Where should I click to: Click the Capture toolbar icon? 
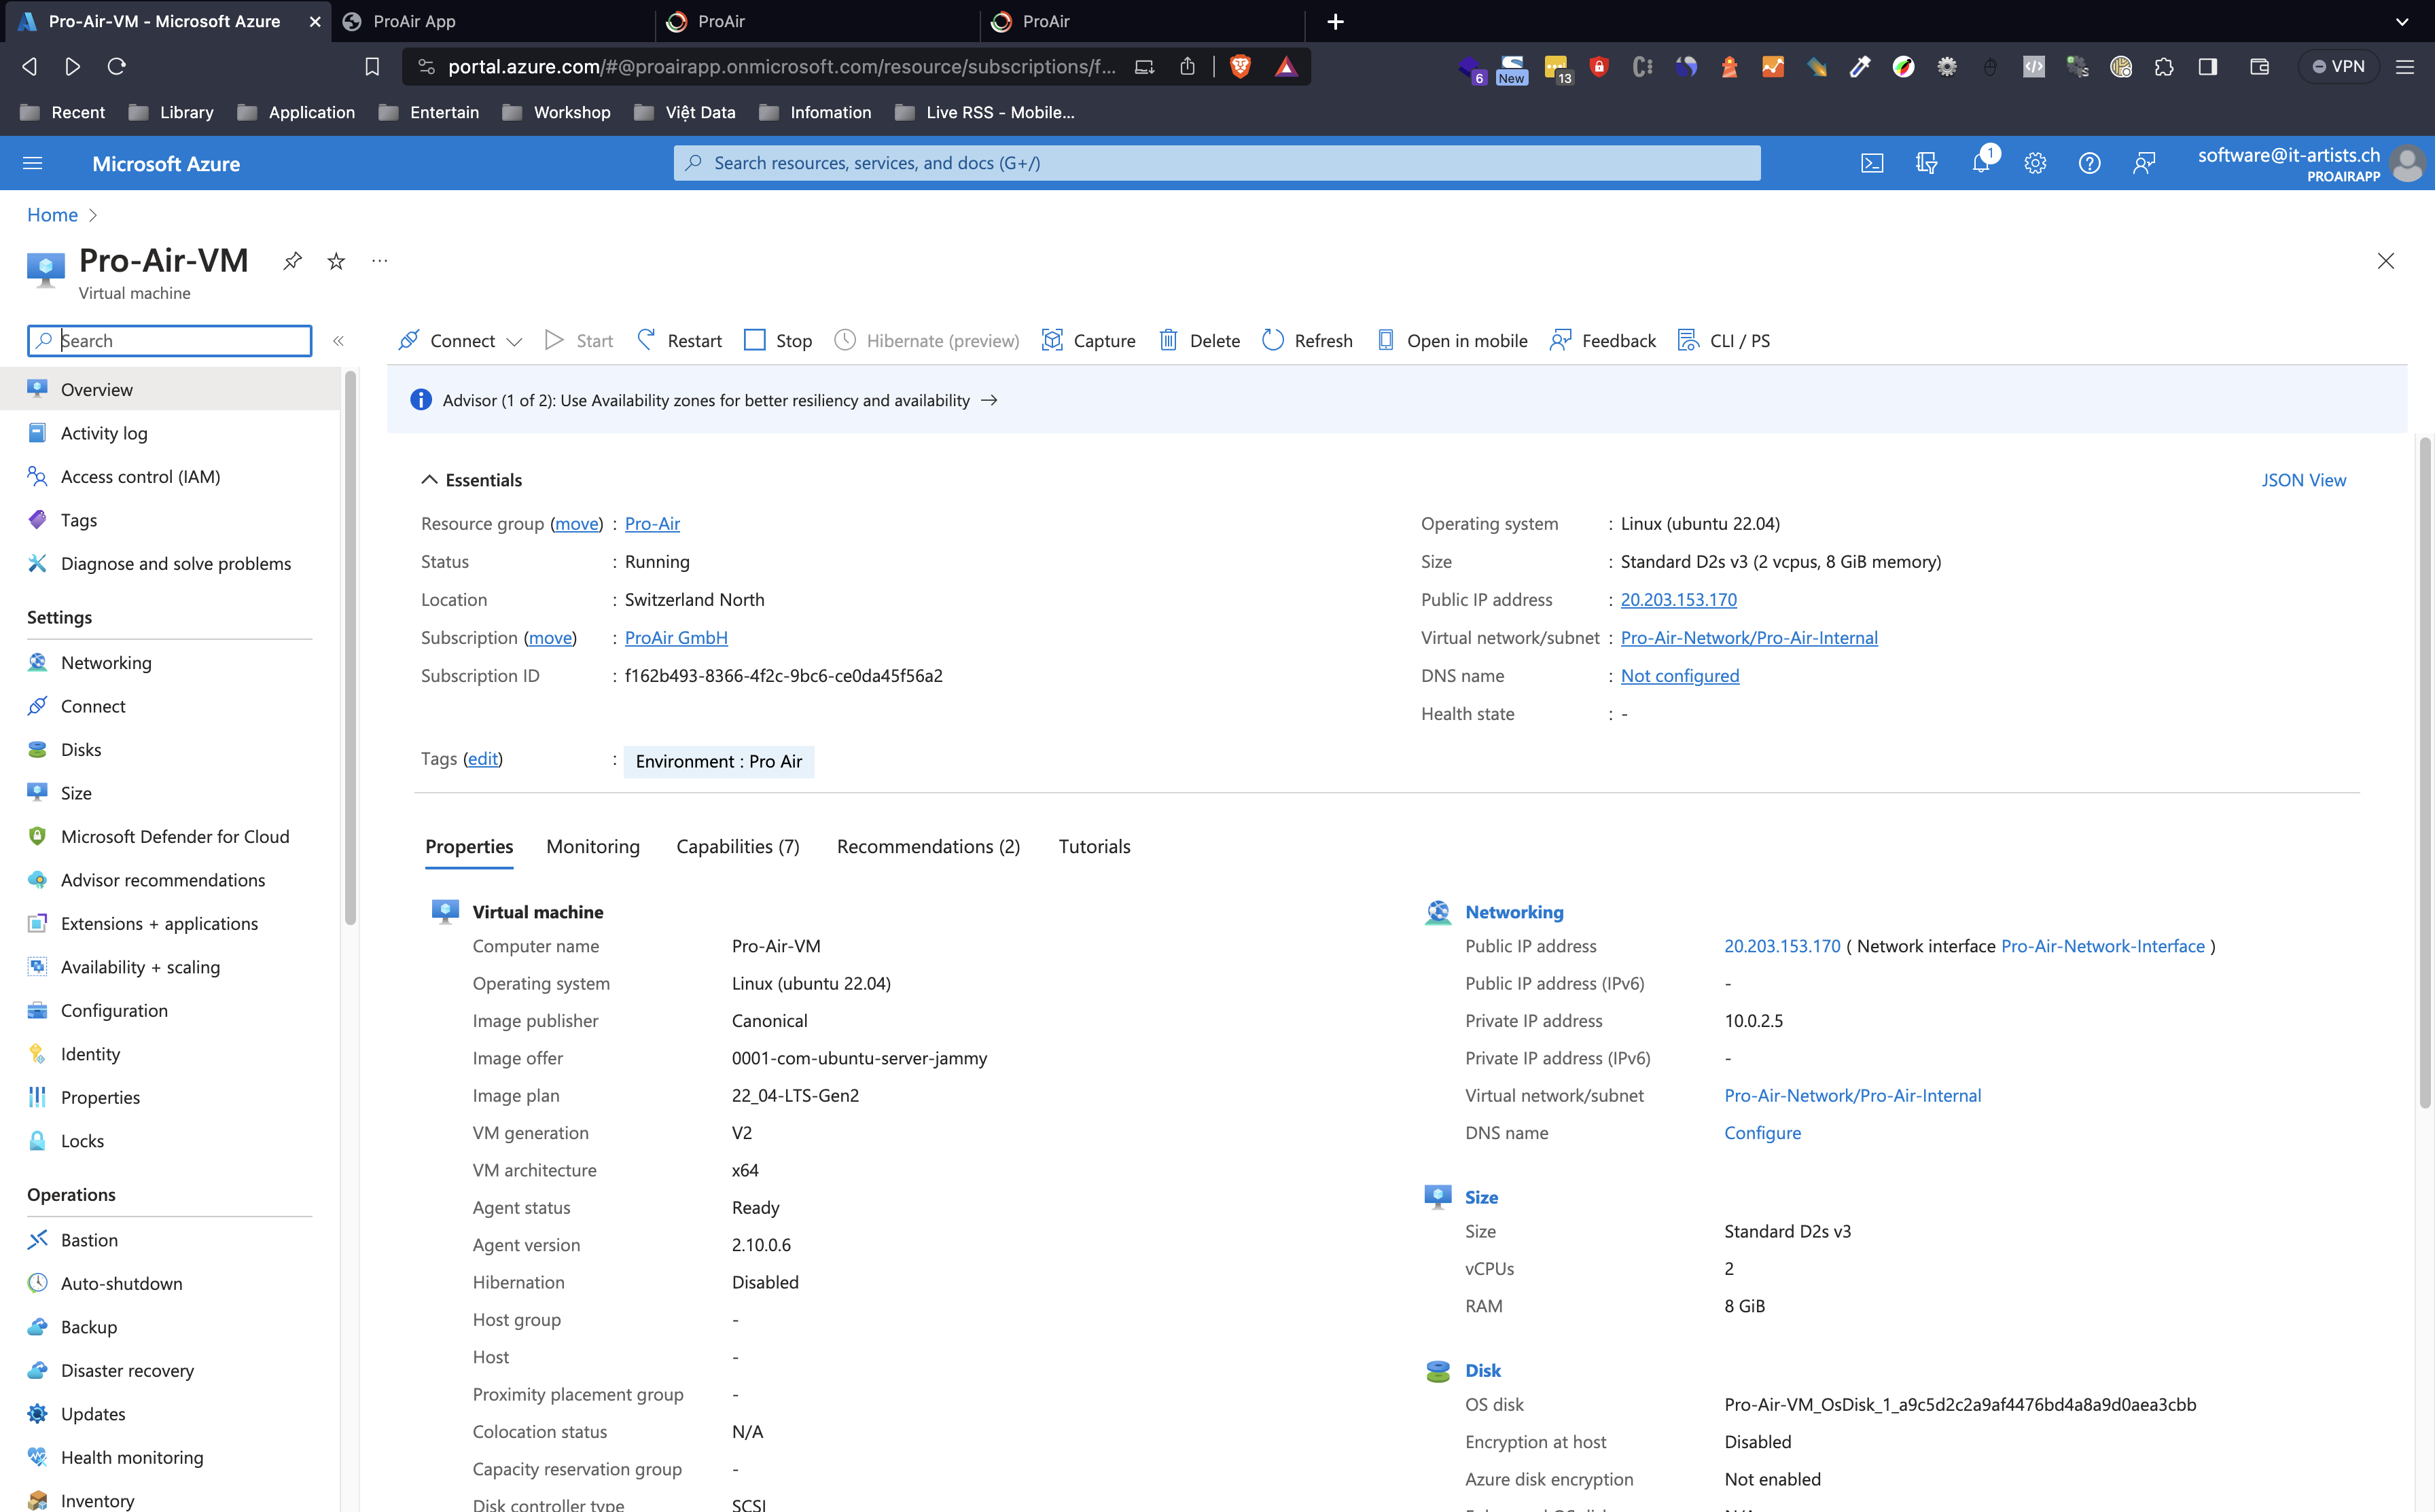1088,341
